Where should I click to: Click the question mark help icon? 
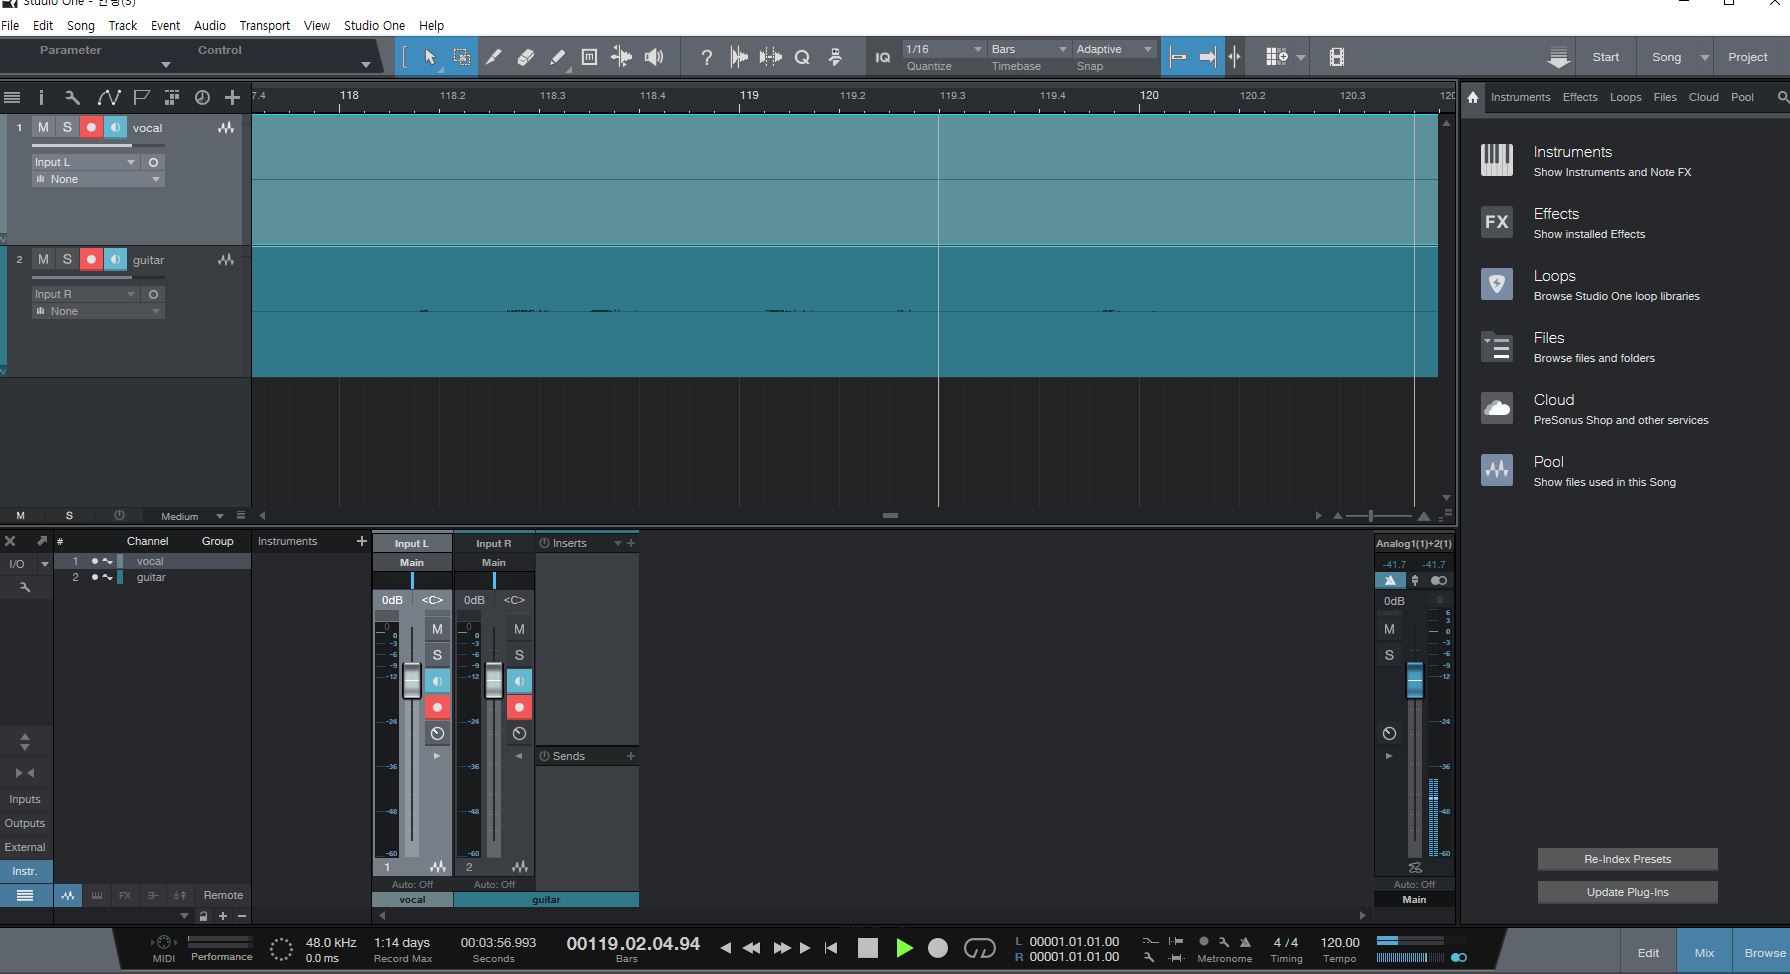tap(706, 57)
